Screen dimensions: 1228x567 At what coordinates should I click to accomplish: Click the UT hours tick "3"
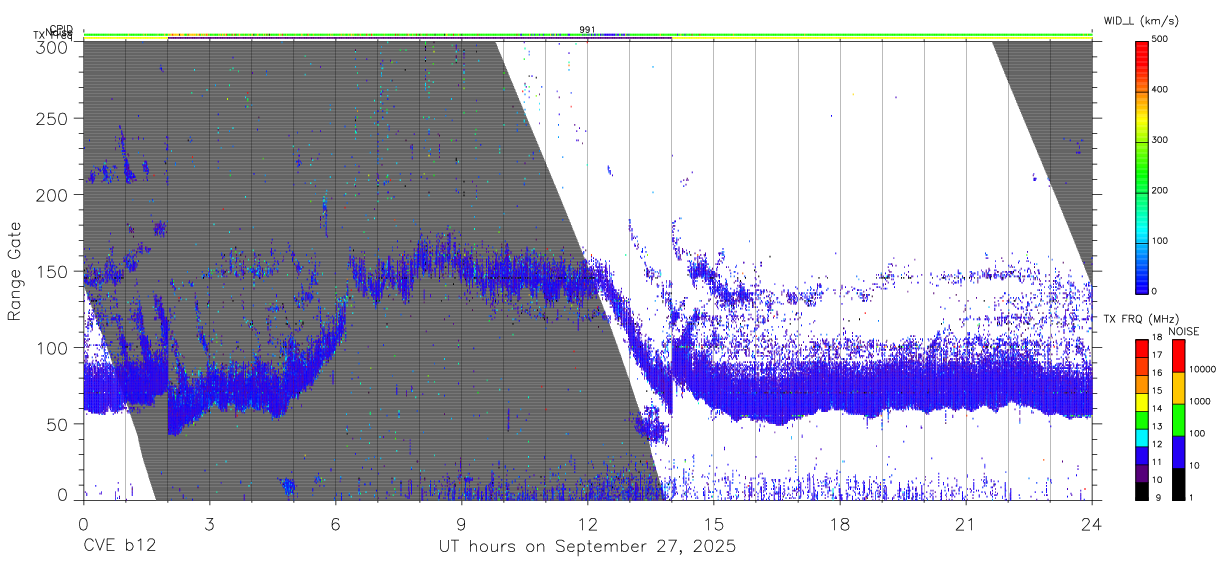point(209,524)
